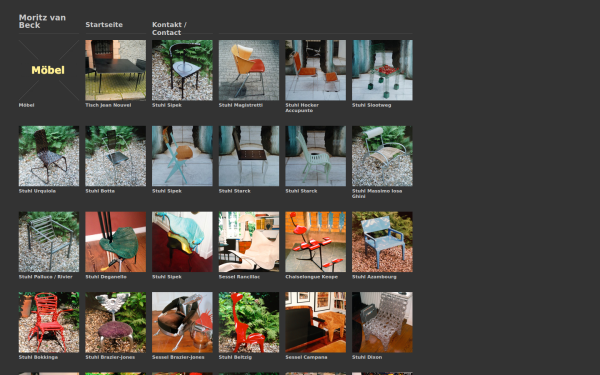Click the Stuhl Magistretti caption

click(241, 105)
